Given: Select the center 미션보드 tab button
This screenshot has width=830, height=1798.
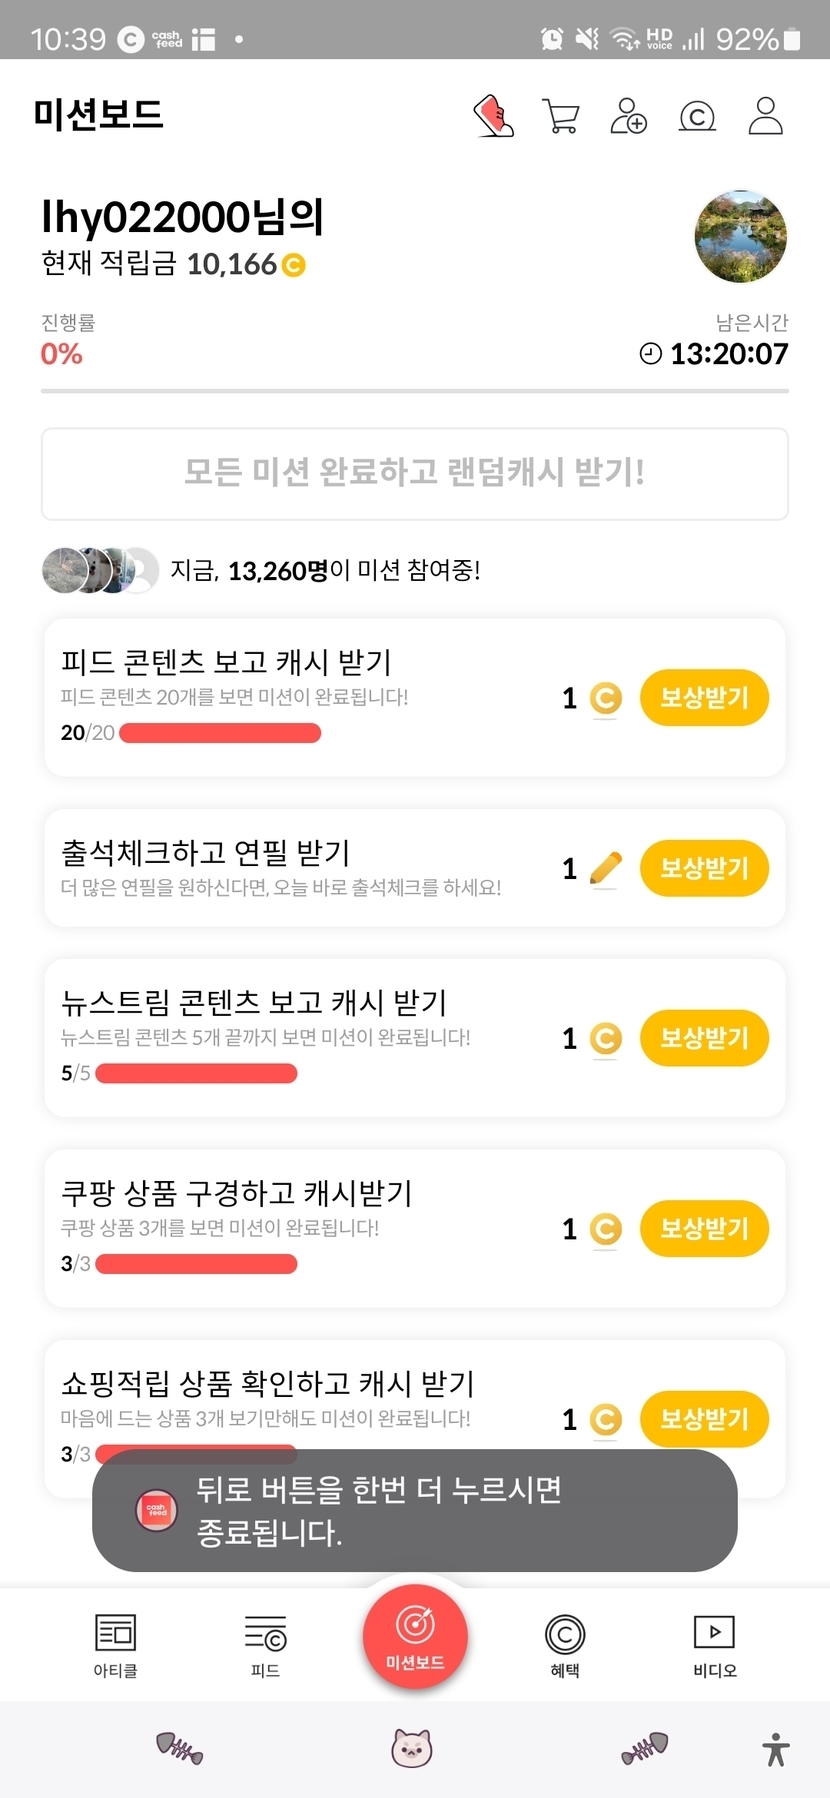Looking at the screenshot, I should pyautogui.click(x=415, y=1637).
